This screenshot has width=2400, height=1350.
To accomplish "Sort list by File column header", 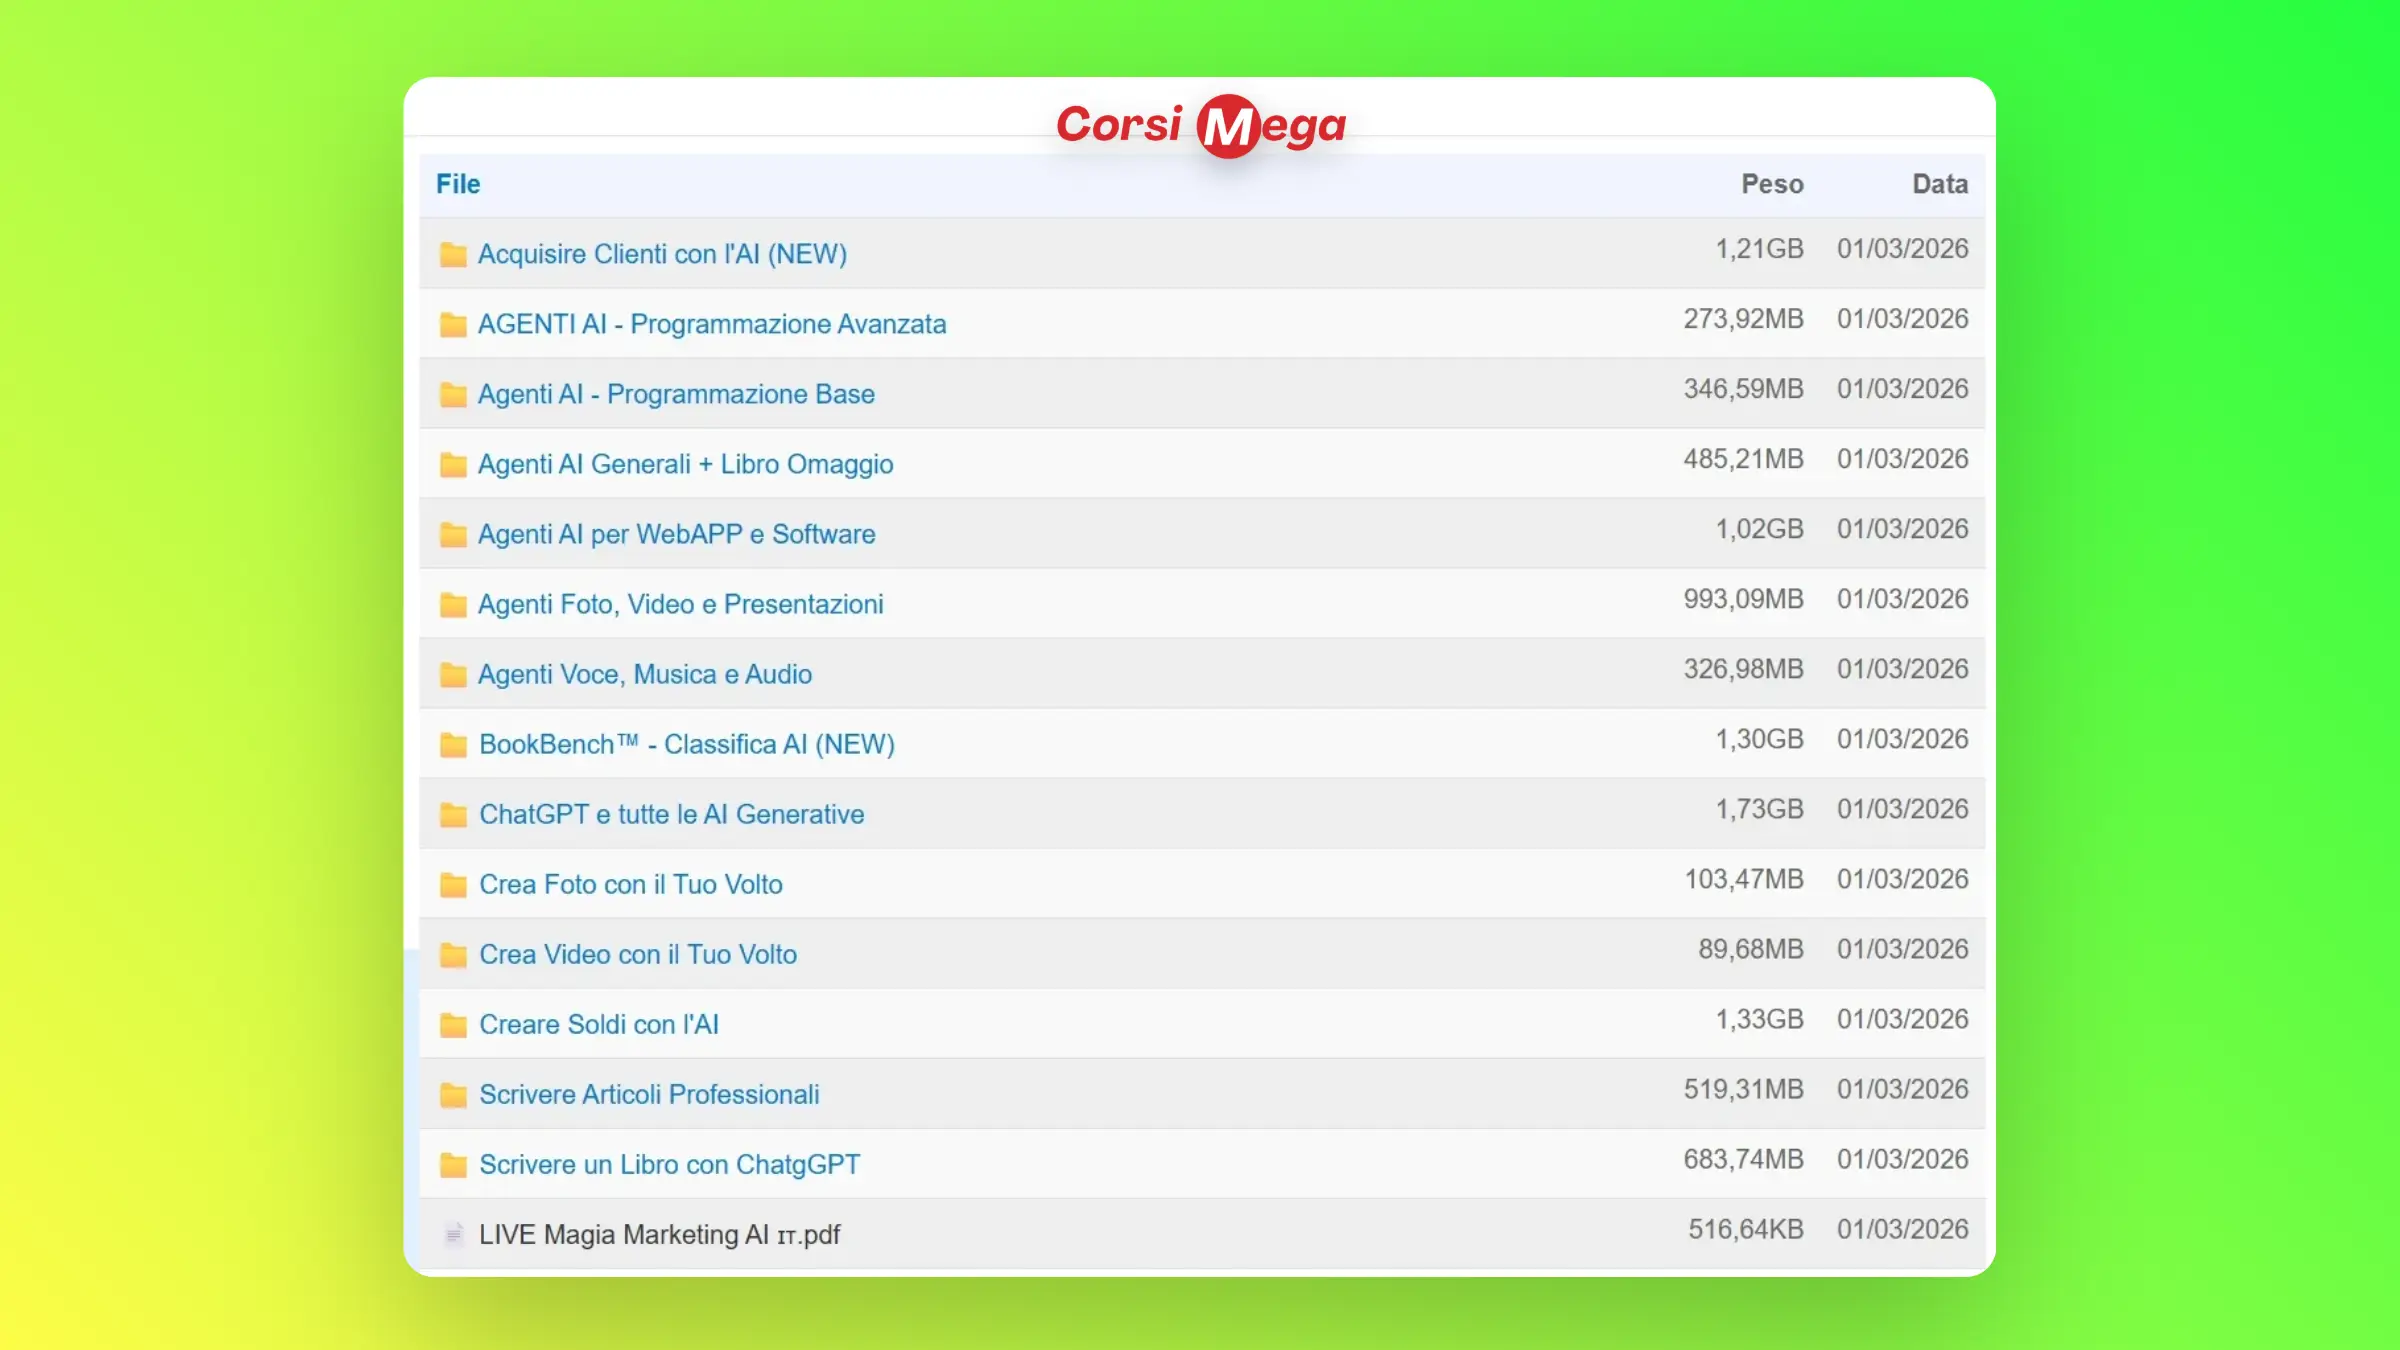I will (x=458, y=184).
